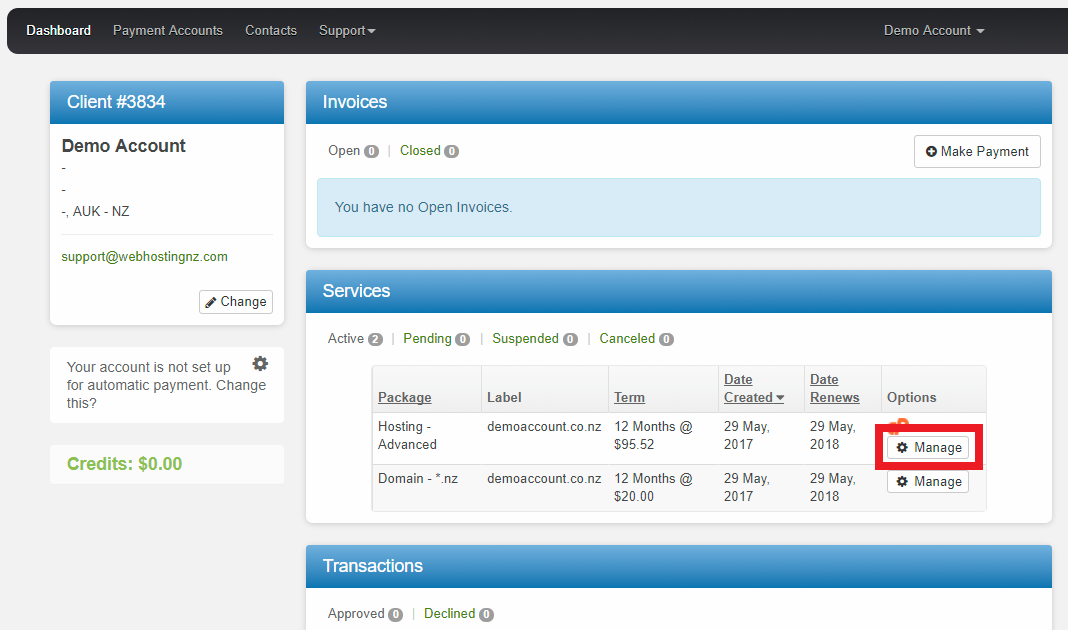Click the support@webhostingnz.com email link
The width and height of the screenshot is (1068, 630).
[145, 257]
